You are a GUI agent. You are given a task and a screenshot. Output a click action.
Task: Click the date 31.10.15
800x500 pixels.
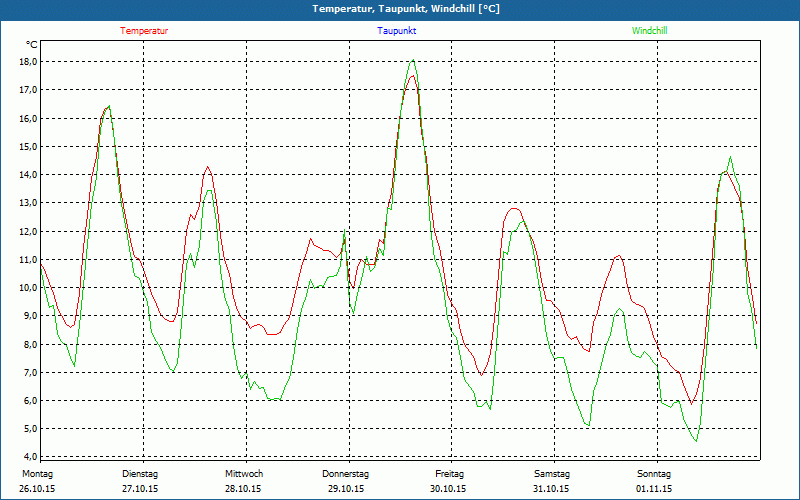551,489
